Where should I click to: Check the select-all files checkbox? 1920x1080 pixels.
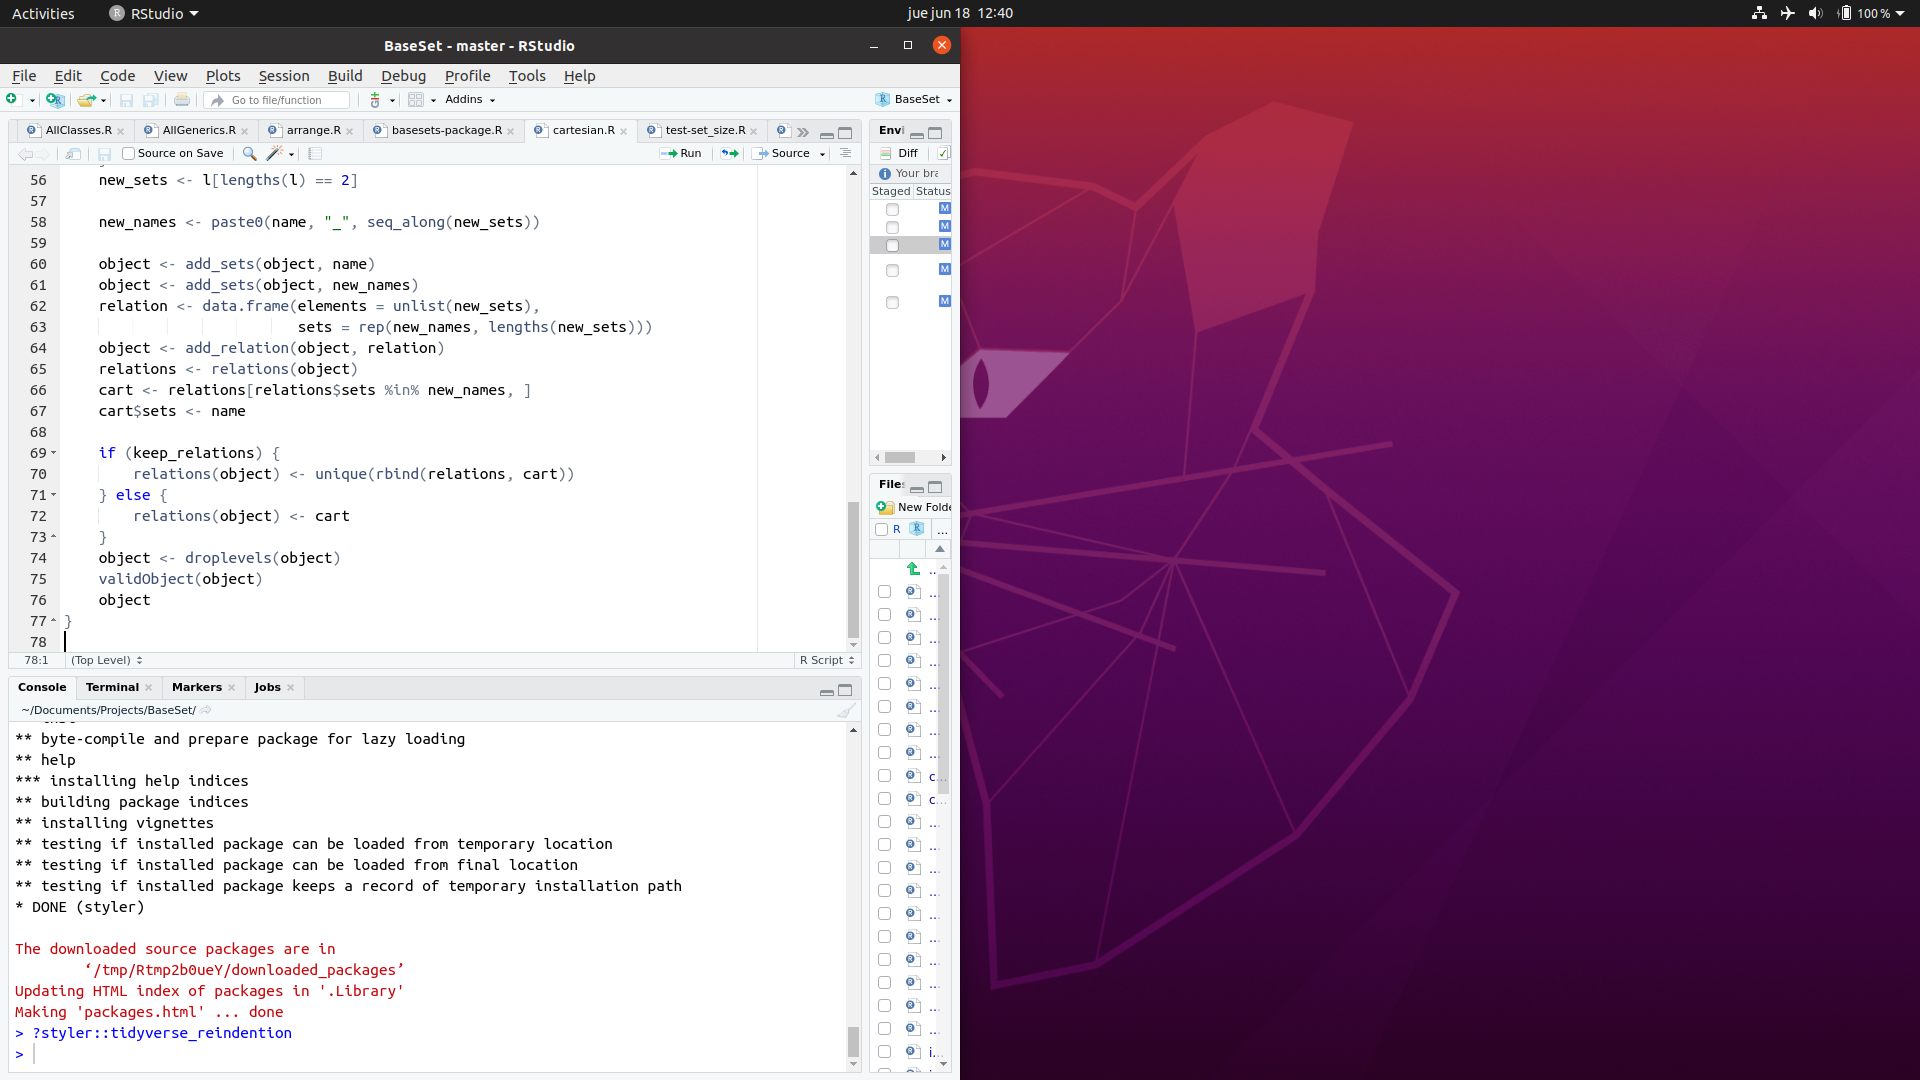click(881, 530)
